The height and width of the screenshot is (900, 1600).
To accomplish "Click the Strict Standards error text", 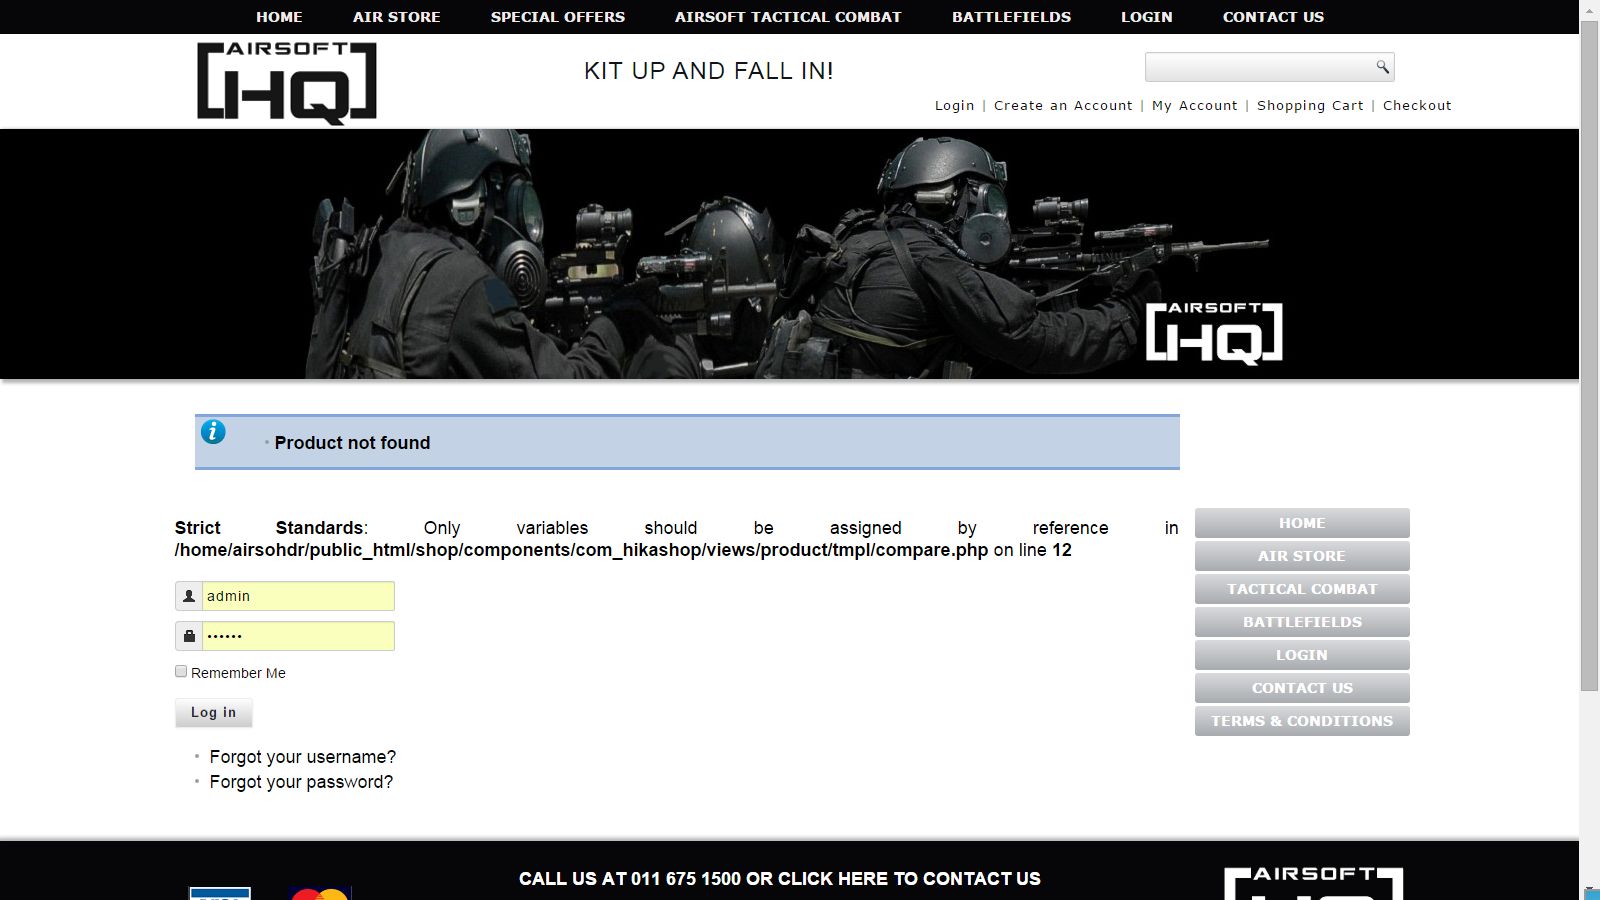I will tap(677, 539).
